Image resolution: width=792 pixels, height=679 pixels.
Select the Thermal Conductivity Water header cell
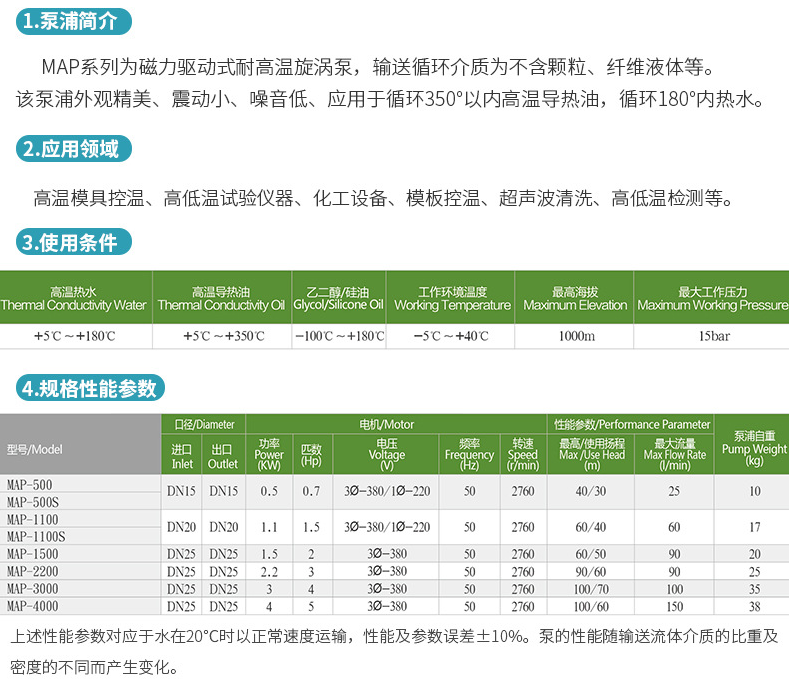click(74, 298)
